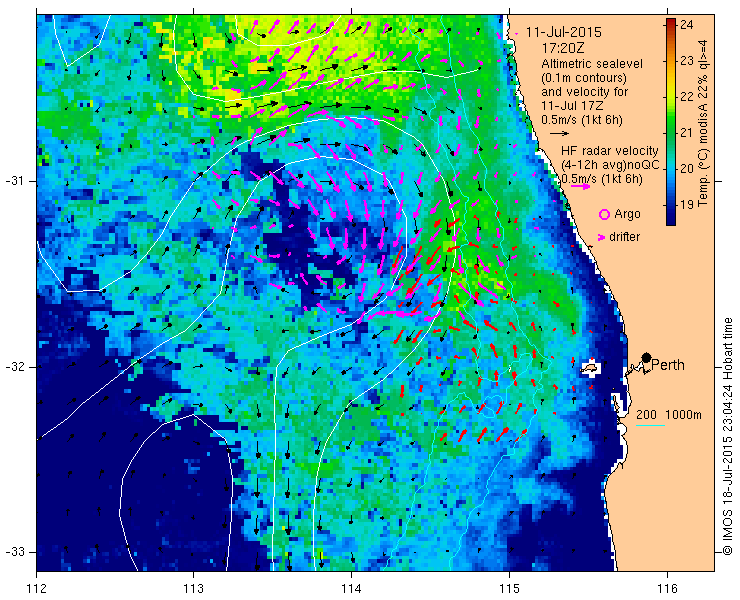Click the 'and velocity for' legend line

(x=584, y=92)
